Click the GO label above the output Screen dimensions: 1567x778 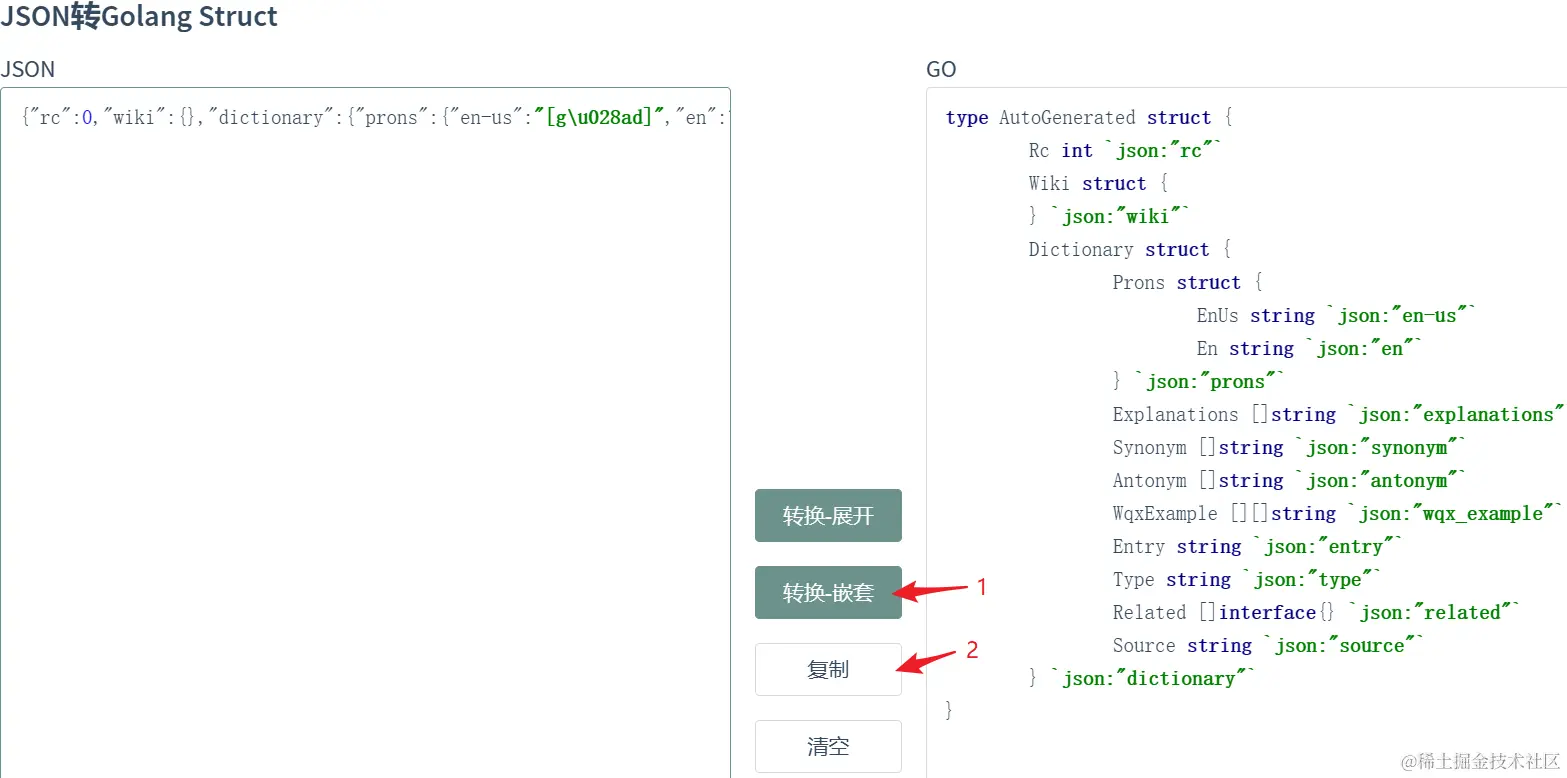(941, 69)
